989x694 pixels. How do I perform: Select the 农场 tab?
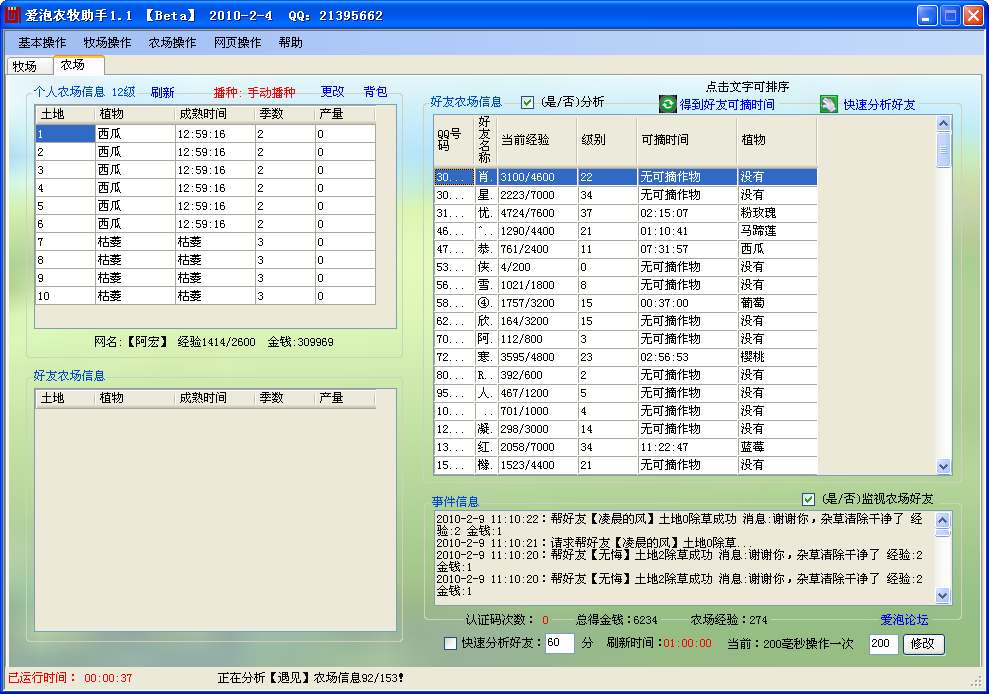pyautogui.click(x=79, y=65)
